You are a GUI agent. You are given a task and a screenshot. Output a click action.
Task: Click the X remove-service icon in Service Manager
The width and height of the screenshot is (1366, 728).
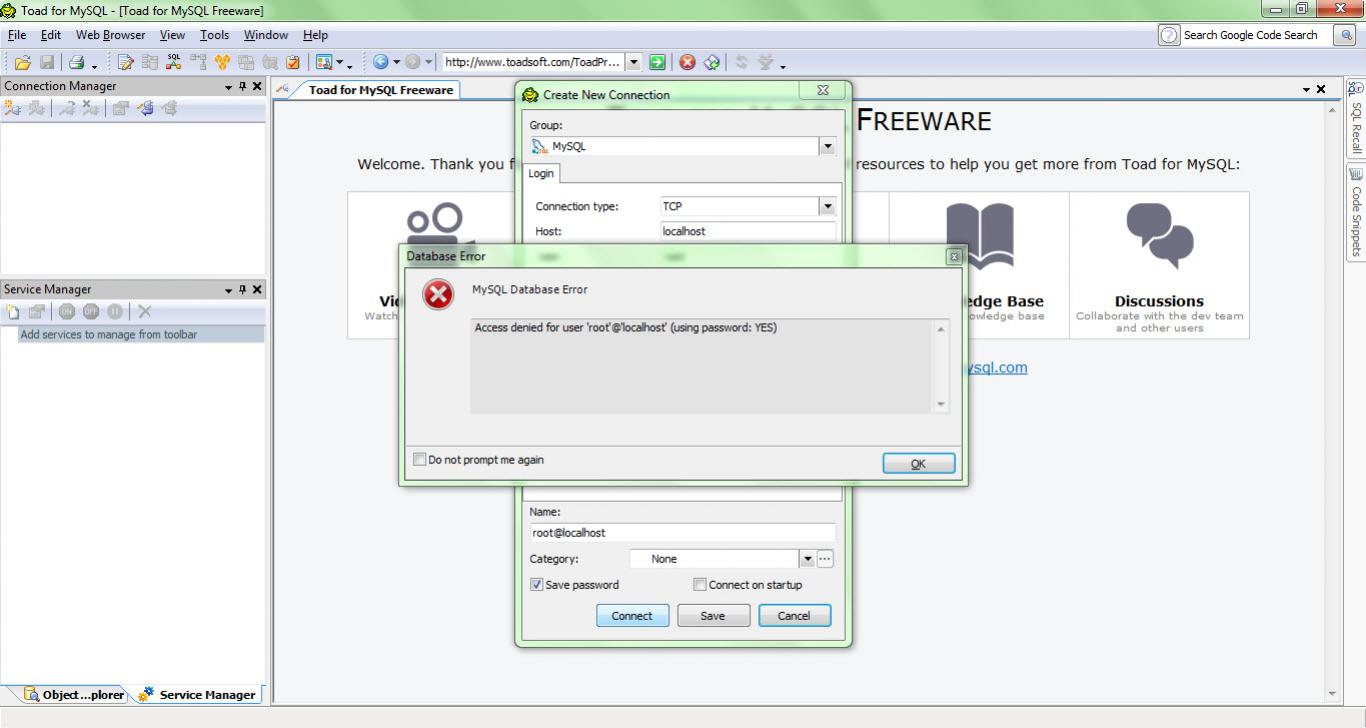tap(145, 312)
